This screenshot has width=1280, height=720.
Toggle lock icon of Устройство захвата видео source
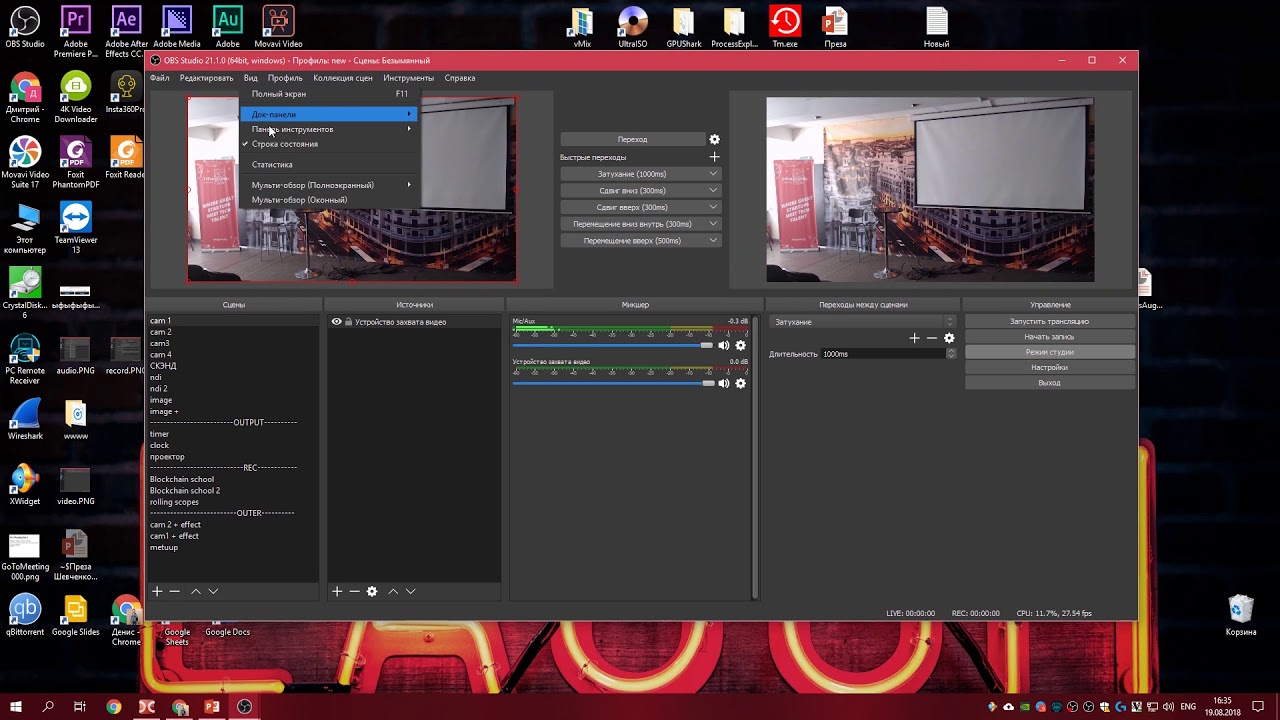click(x=348, y=322)
